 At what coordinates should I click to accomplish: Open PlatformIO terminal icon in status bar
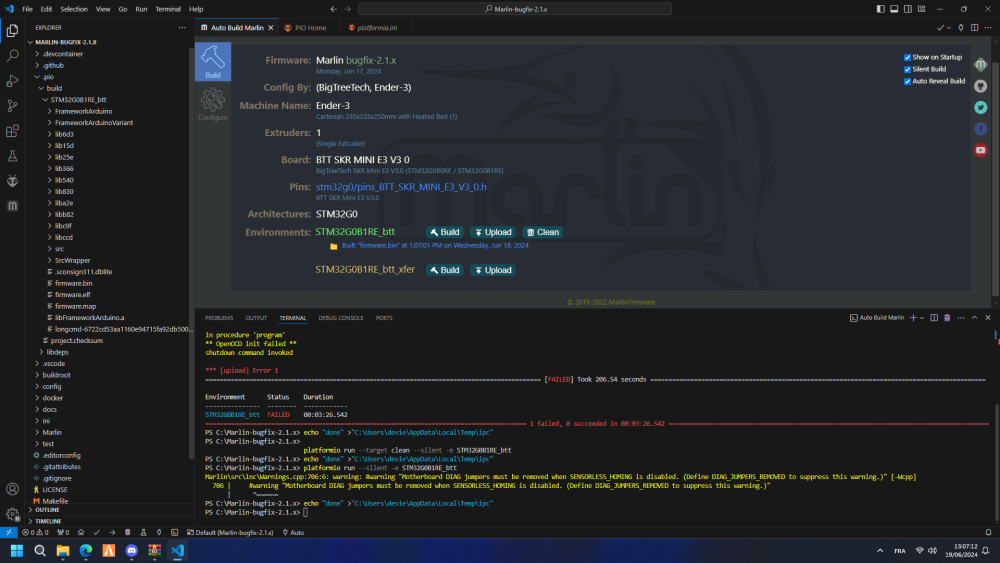click(x=175, y=532)
